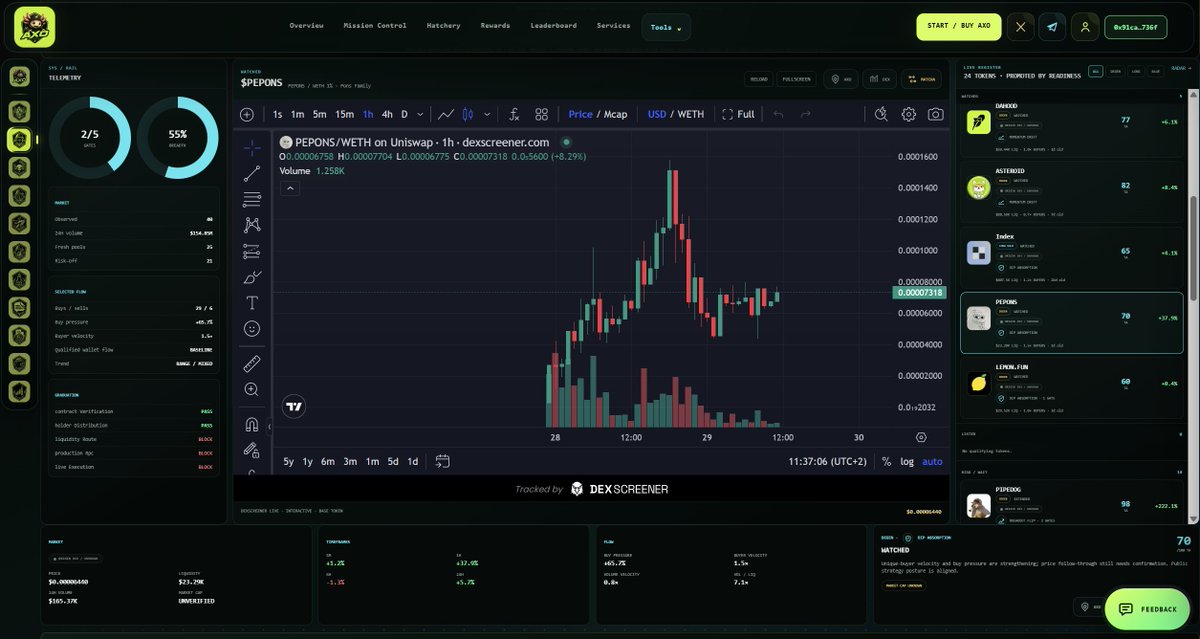Click the quick search lightning icon

[881, 114]
